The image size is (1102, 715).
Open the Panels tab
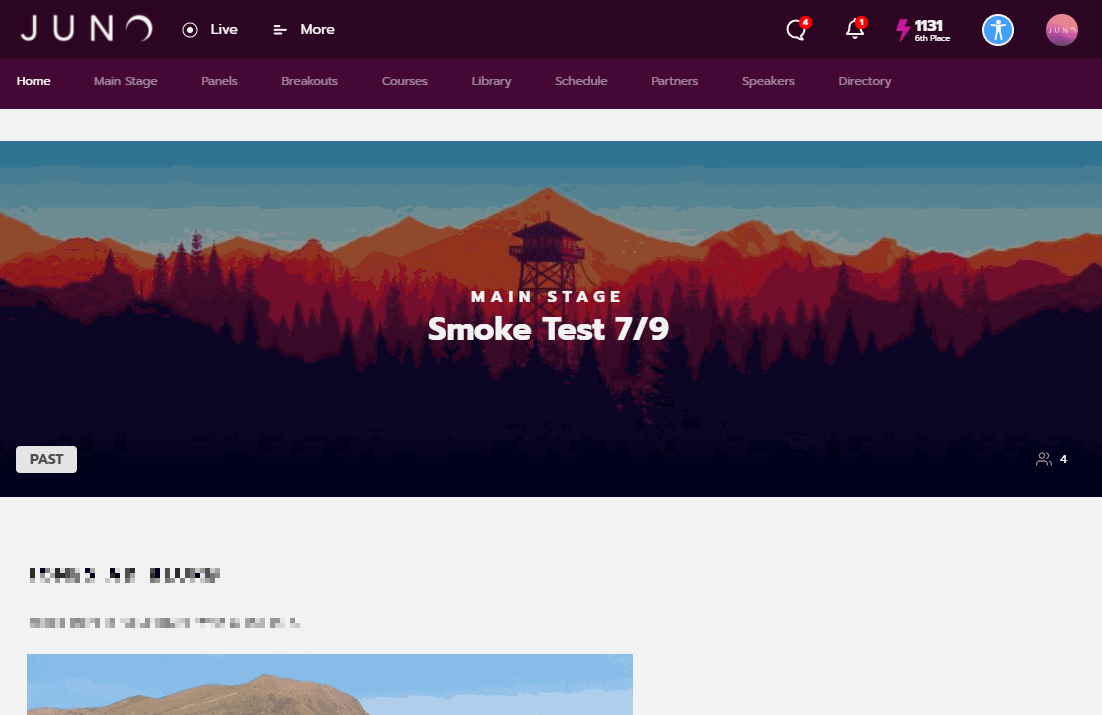(219, 81)
